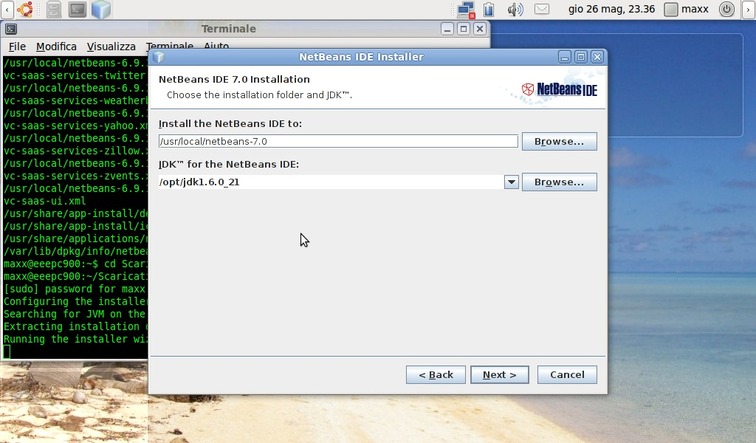Browse for NetBeans installation folder

click(558, 141)
